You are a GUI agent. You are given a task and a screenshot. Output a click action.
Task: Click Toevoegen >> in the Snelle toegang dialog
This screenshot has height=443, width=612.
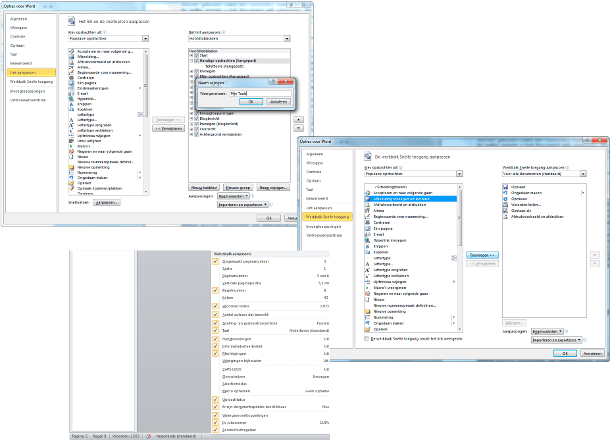pyautogui.click(x=482, y=255)
